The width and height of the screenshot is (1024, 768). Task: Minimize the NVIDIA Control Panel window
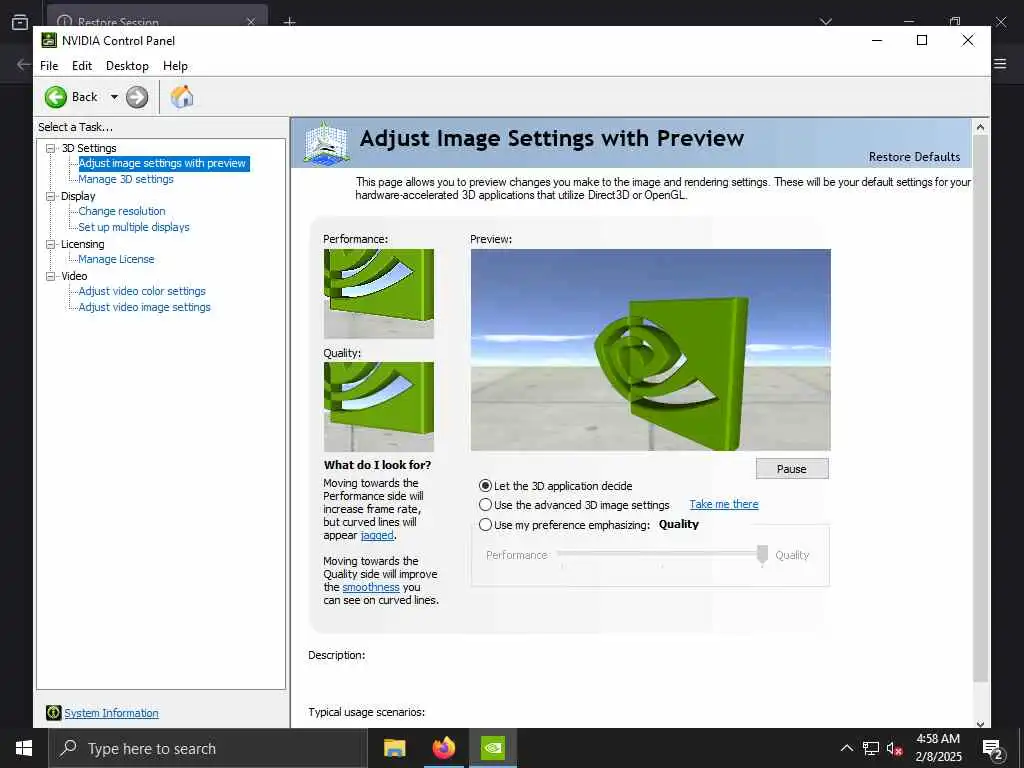click(877, 40)
